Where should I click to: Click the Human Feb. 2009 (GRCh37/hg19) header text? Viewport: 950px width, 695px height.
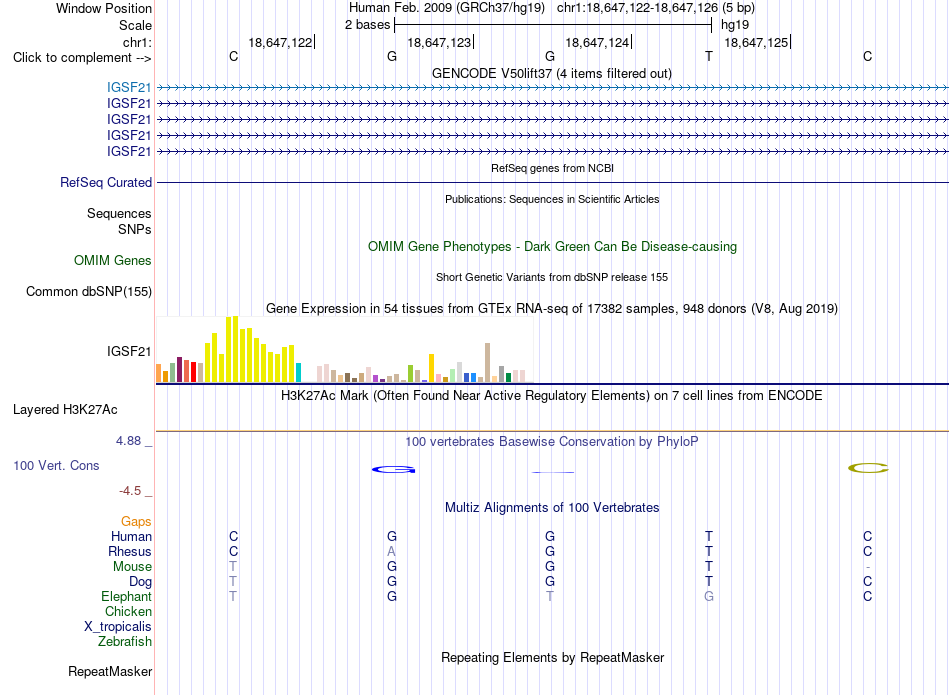447,8
